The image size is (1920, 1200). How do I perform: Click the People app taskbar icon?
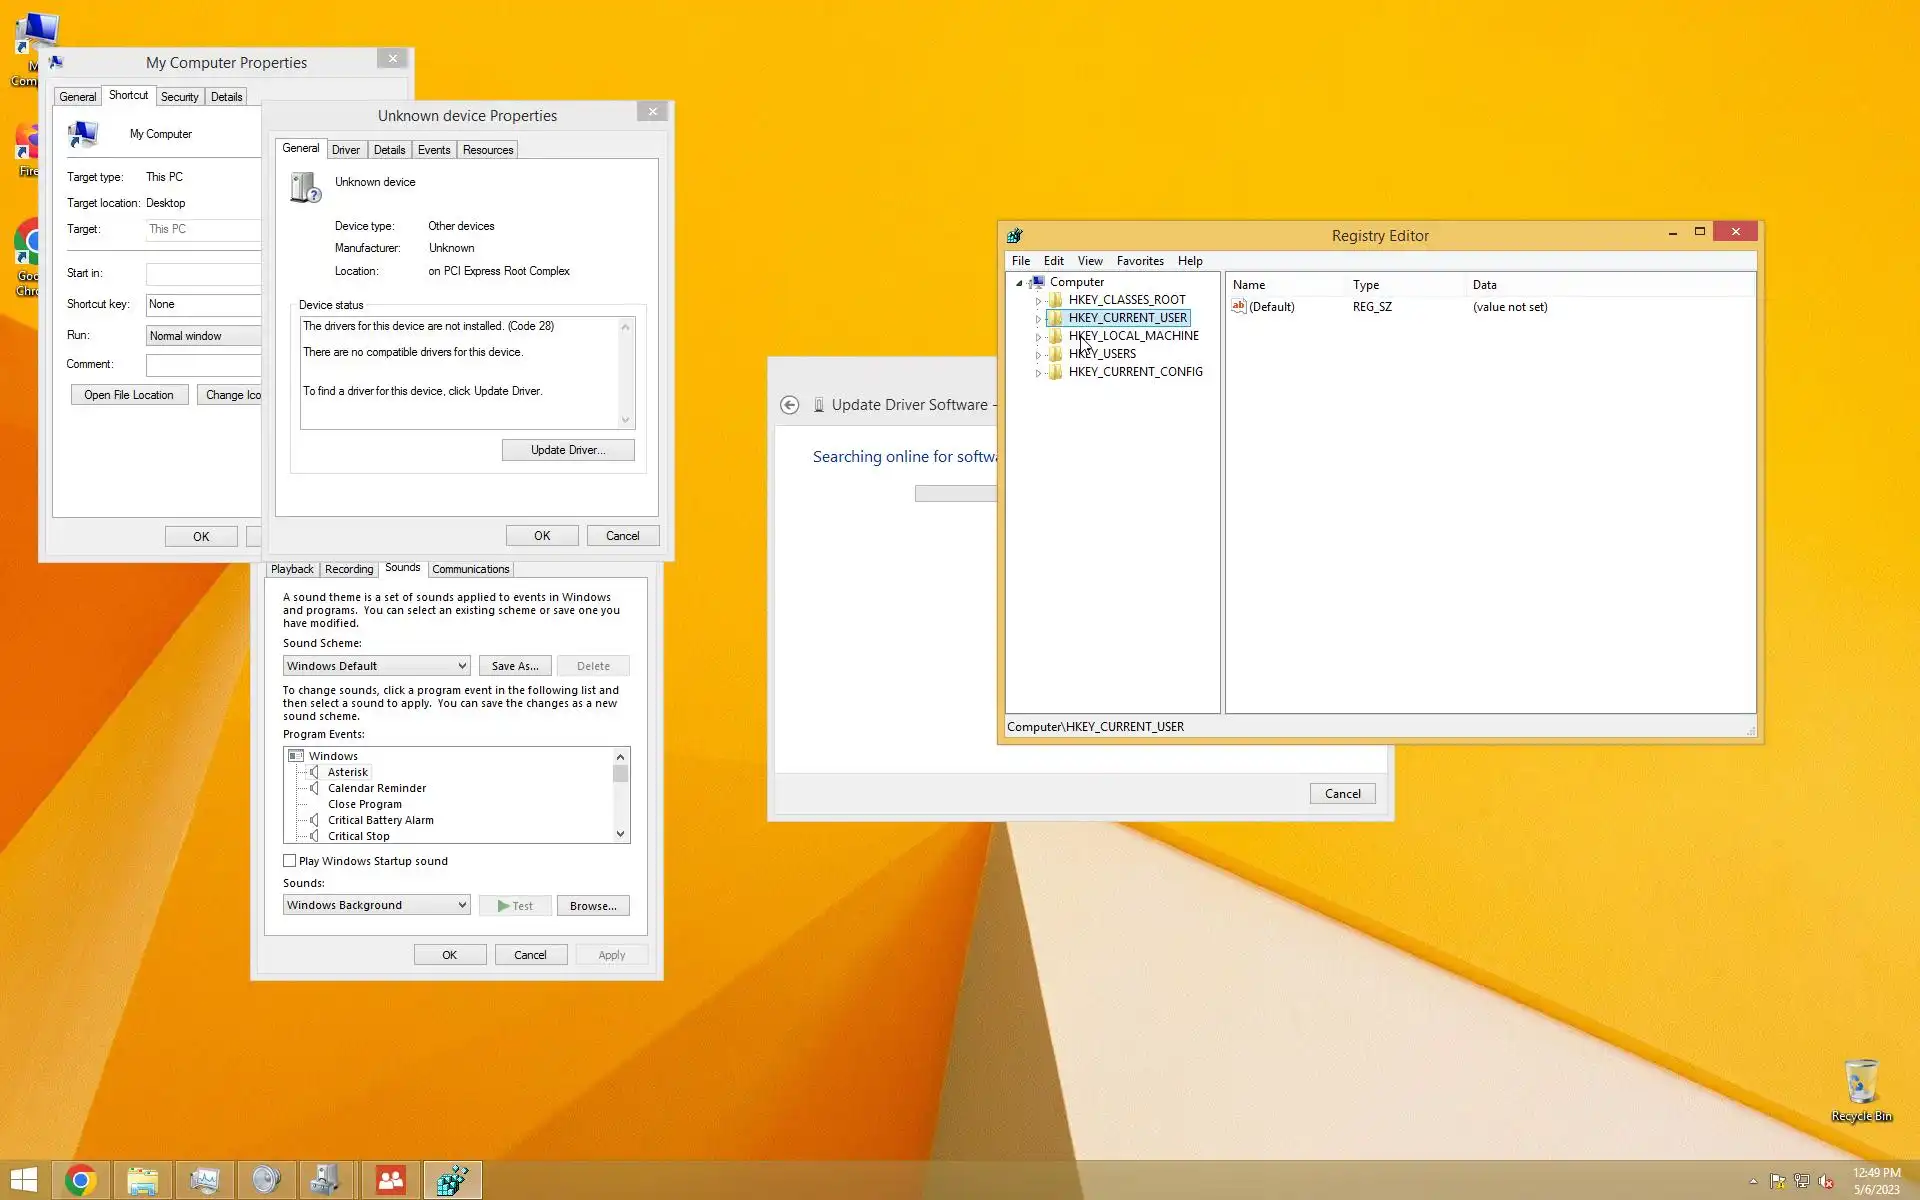pyautogui.click(x=390, y=1180)
